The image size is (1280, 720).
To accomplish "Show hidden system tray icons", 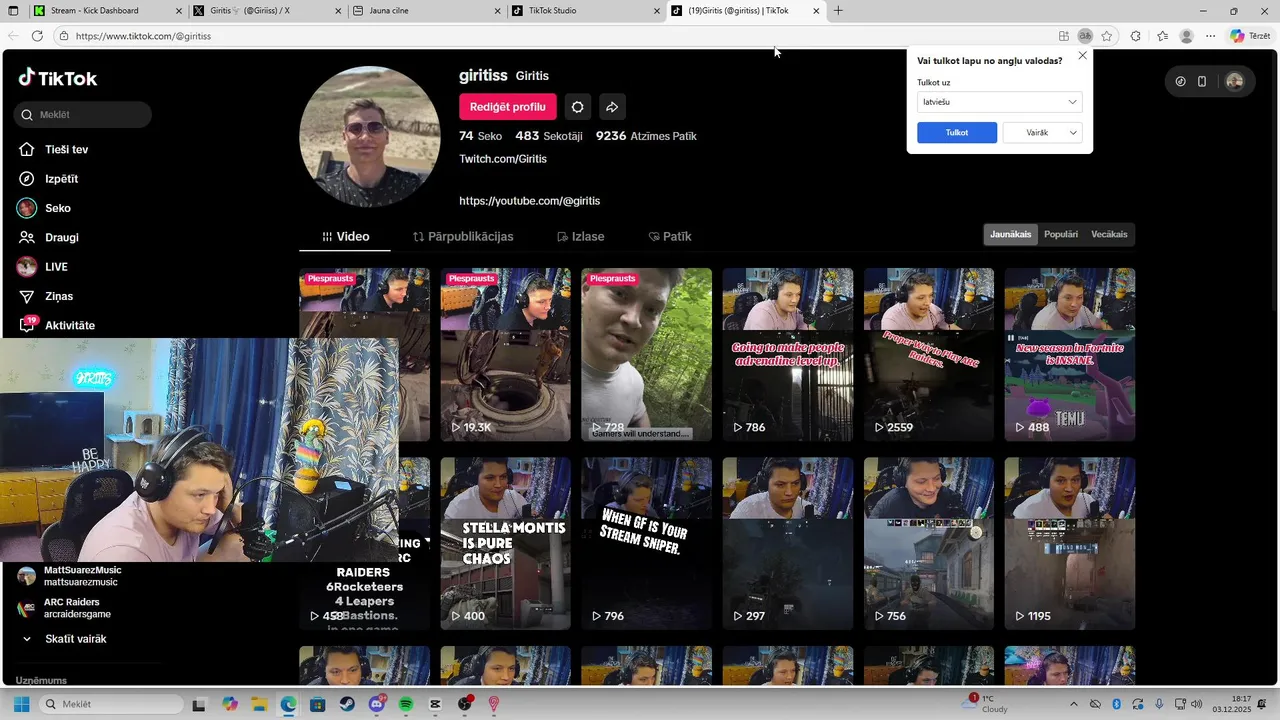I will coord(1074,704).
